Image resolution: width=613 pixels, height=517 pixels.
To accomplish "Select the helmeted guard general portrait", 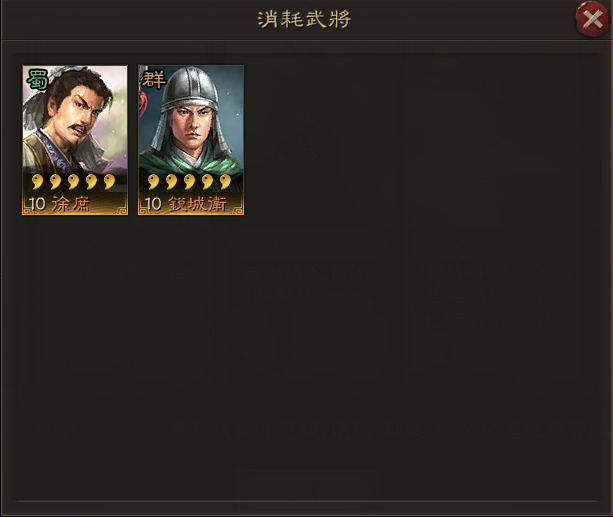I will pyautogui.click(x=191, y=140).
